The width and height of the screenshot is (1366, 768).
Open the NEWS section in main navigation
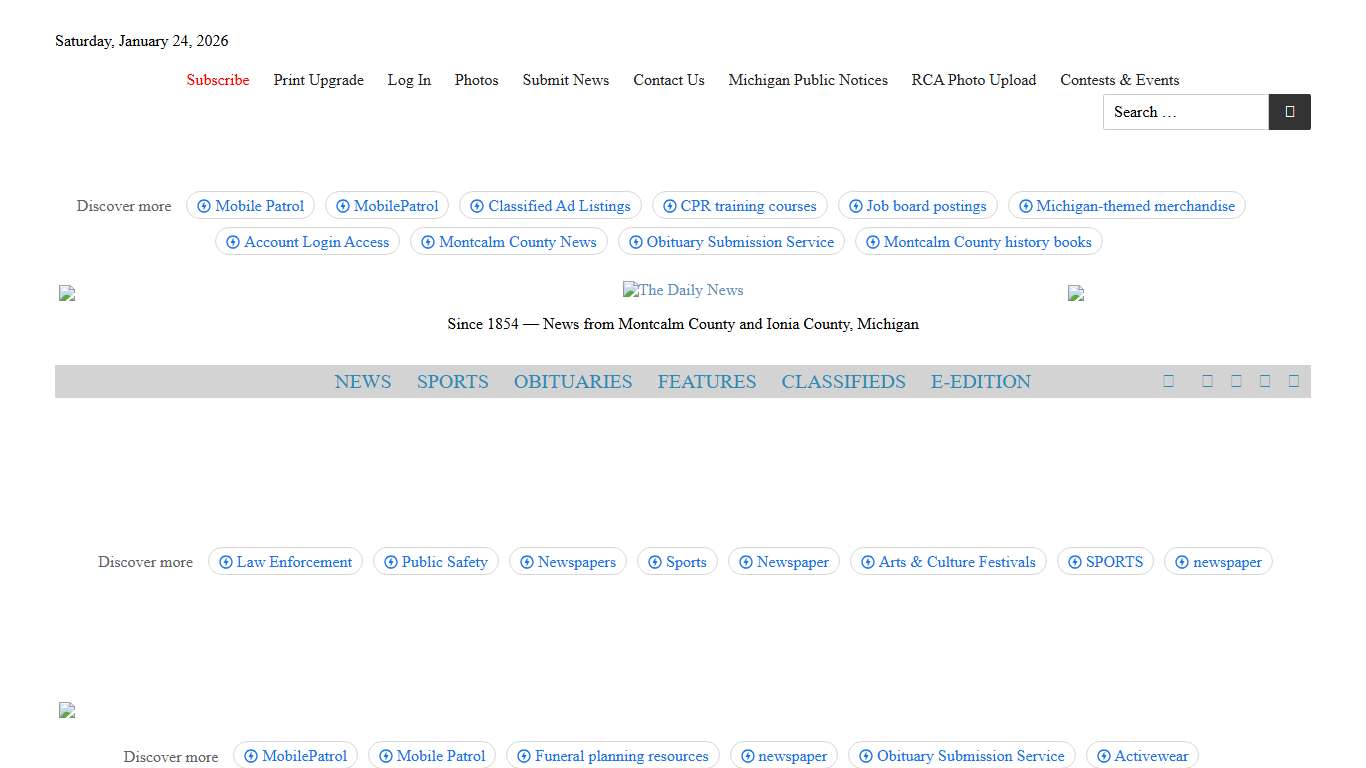click(363, 382)
